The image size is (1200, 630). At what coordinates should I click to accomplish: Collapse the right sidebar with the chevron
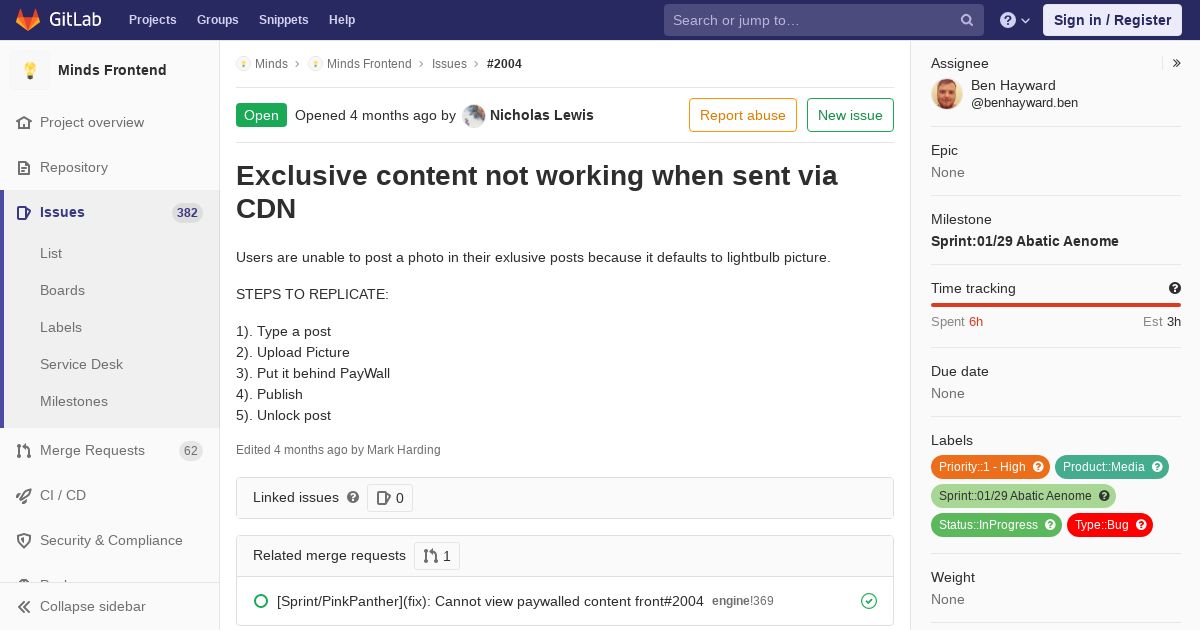click(x=1177, y=63)
